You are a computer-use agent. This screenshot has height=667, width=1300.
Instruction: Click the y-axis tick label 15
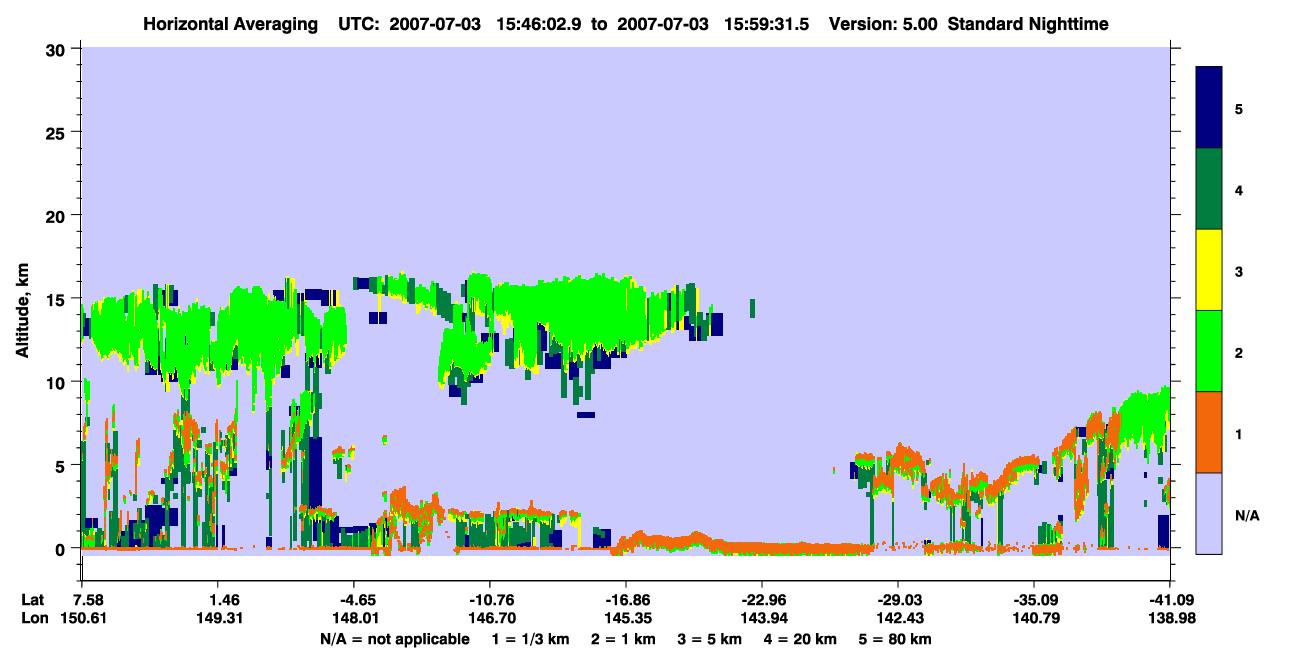pyautogui.click(x=57, y=299)
